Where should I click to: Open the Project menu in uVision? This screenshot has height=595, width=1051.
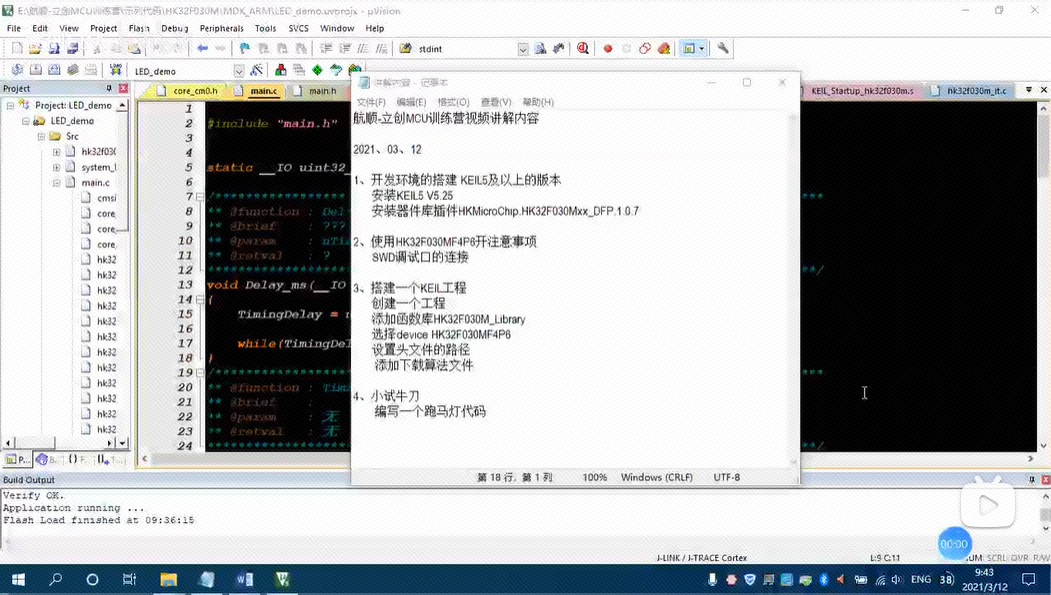pyautogui.click(x=103, y=28)
